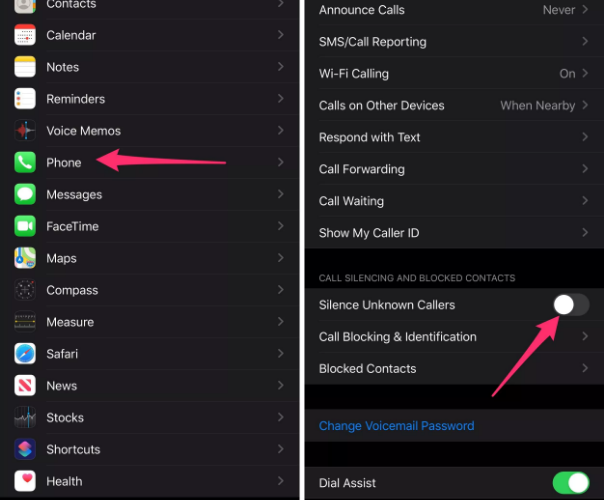
Task: Select the Voice Memos icon
Action: 25,131
